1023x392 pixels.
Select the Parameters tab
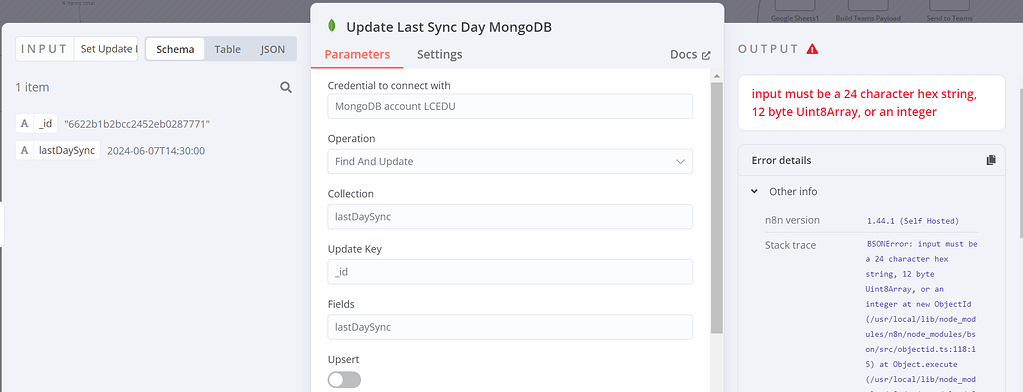coord(357,54)
